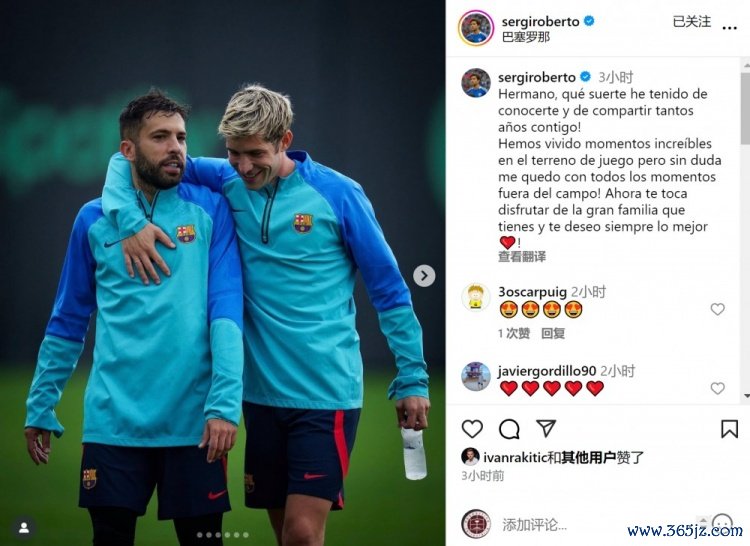Like 3oscarpuig's comment heart
750x546 pixels.
(x=717, y=309)
